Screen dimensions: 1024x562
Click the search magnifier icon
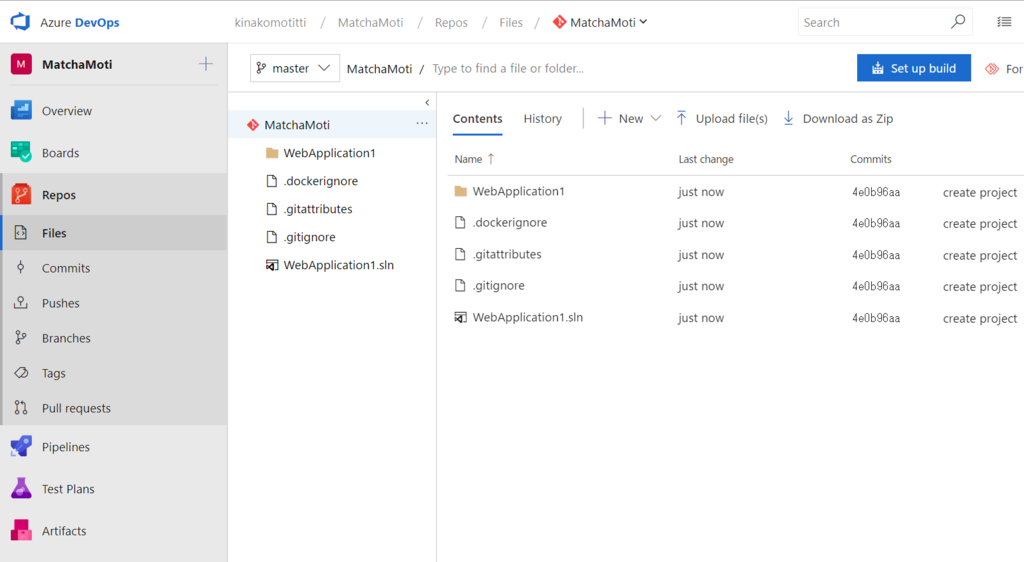957,22
